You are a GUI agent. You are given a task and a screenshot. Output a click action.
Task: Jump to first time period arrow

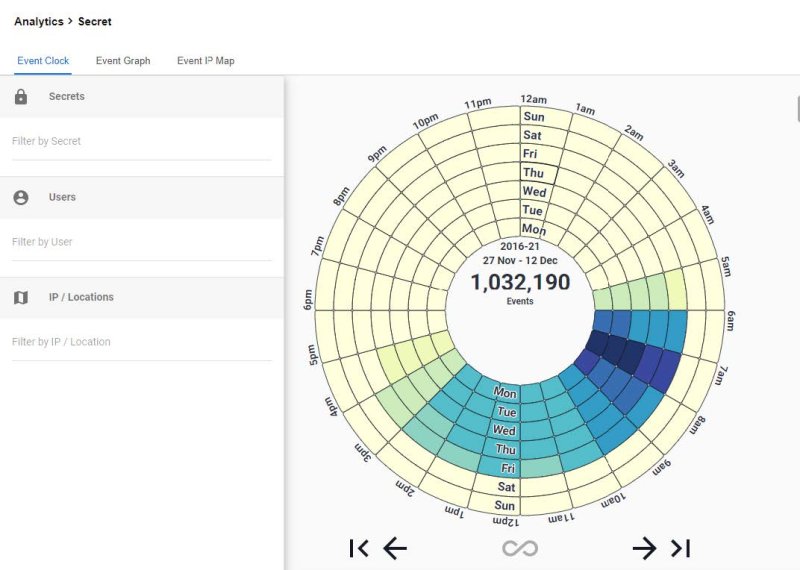tap(359, 548)
